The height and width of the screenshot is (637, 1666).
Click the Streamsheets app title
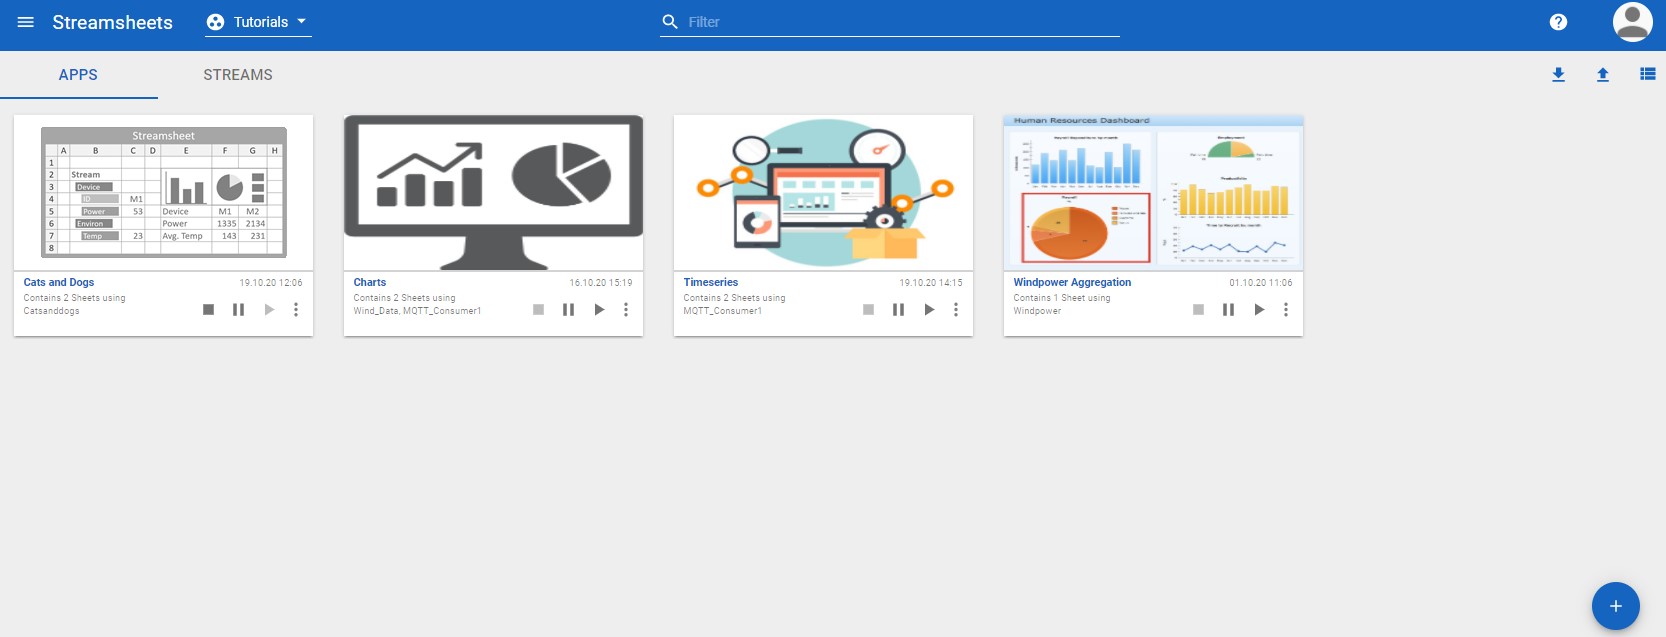(112, 22)
